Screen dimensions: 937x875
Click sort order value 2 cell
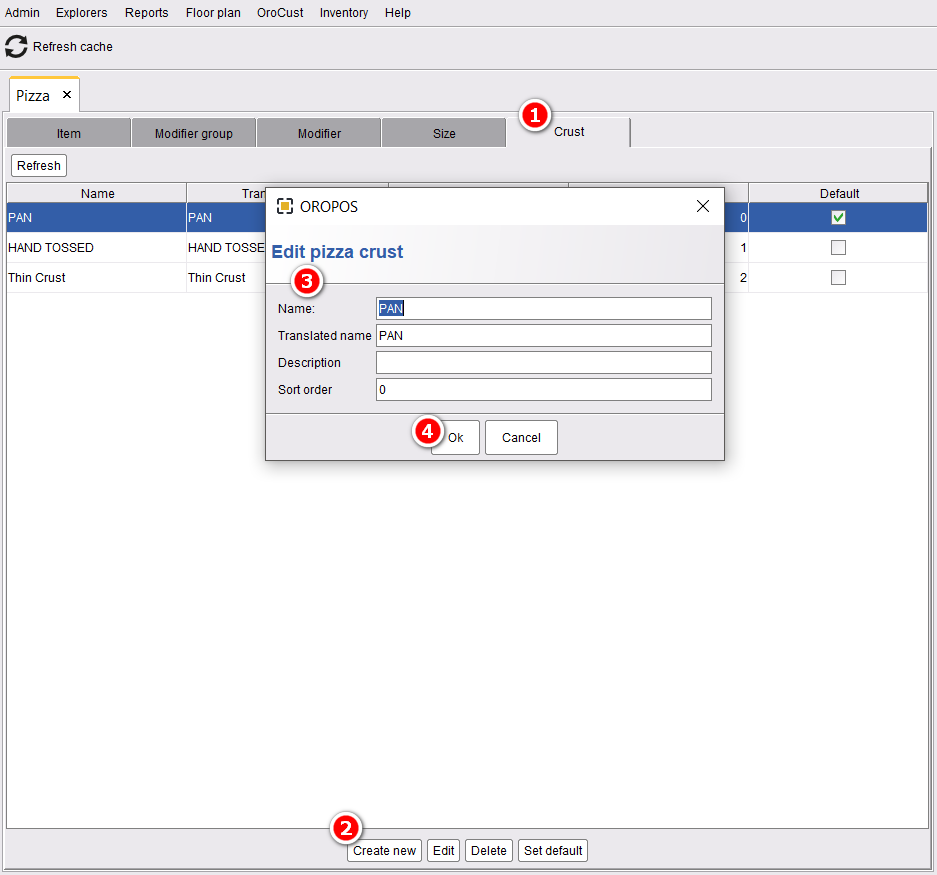[736, 277]
